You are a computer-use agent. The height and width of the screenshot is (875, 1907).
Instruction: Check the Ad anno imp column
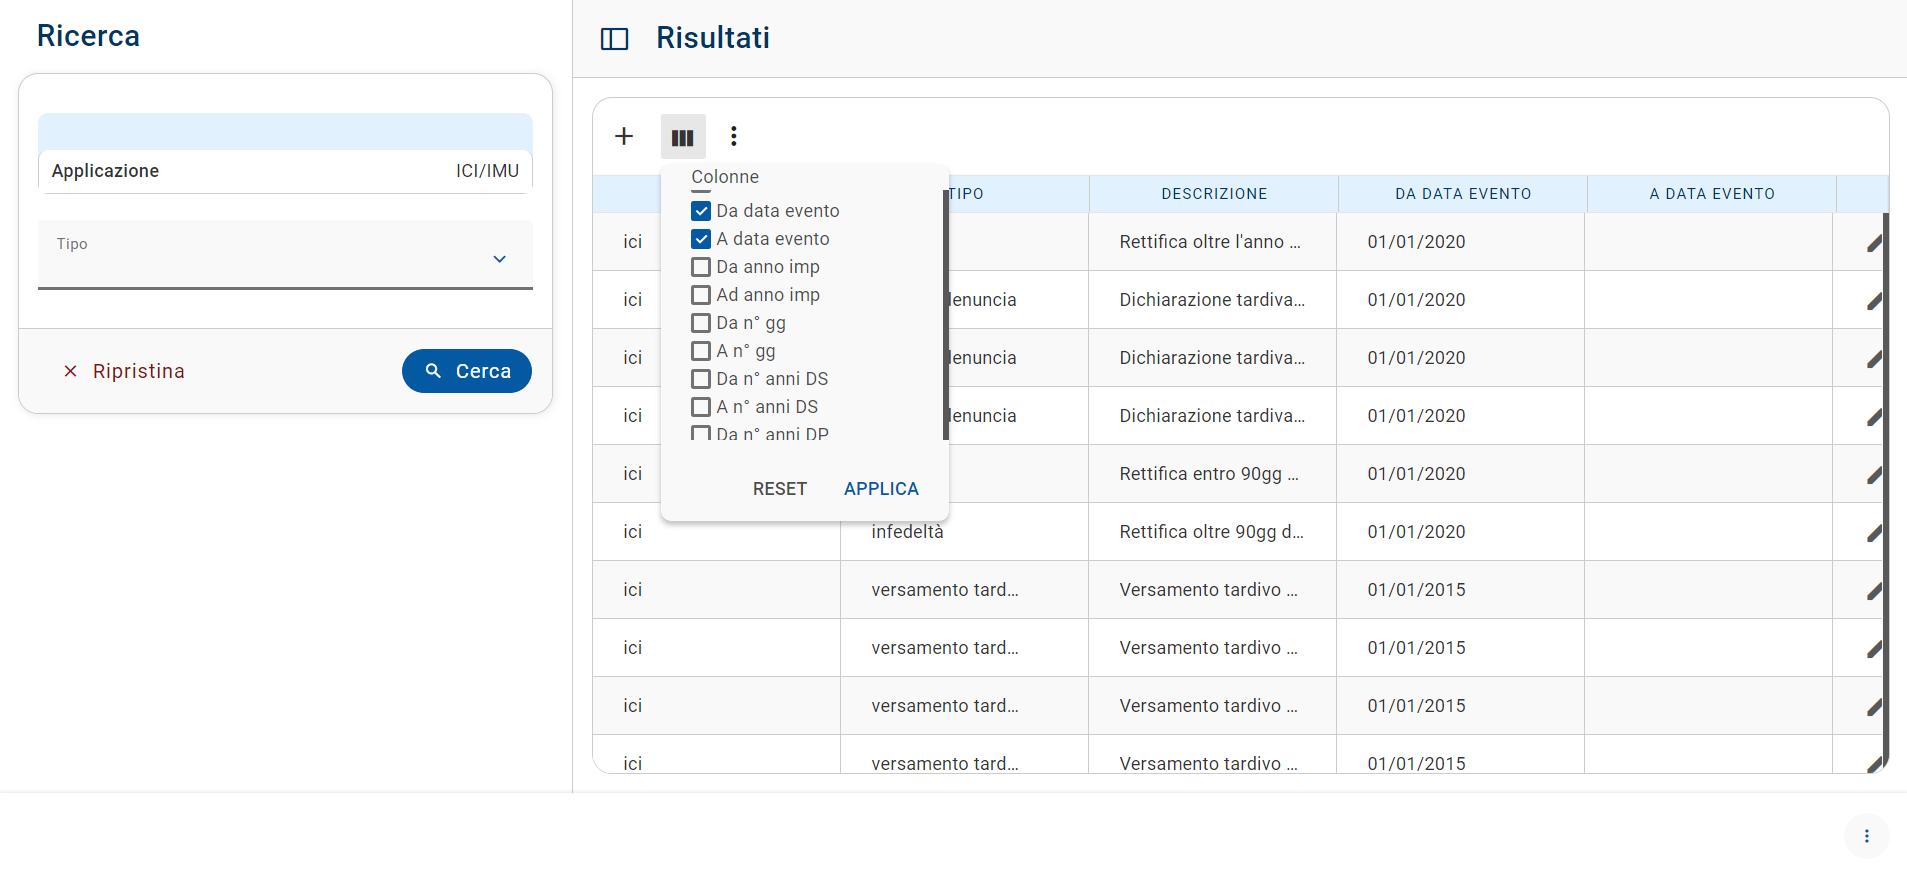click(x=701, y=295)
